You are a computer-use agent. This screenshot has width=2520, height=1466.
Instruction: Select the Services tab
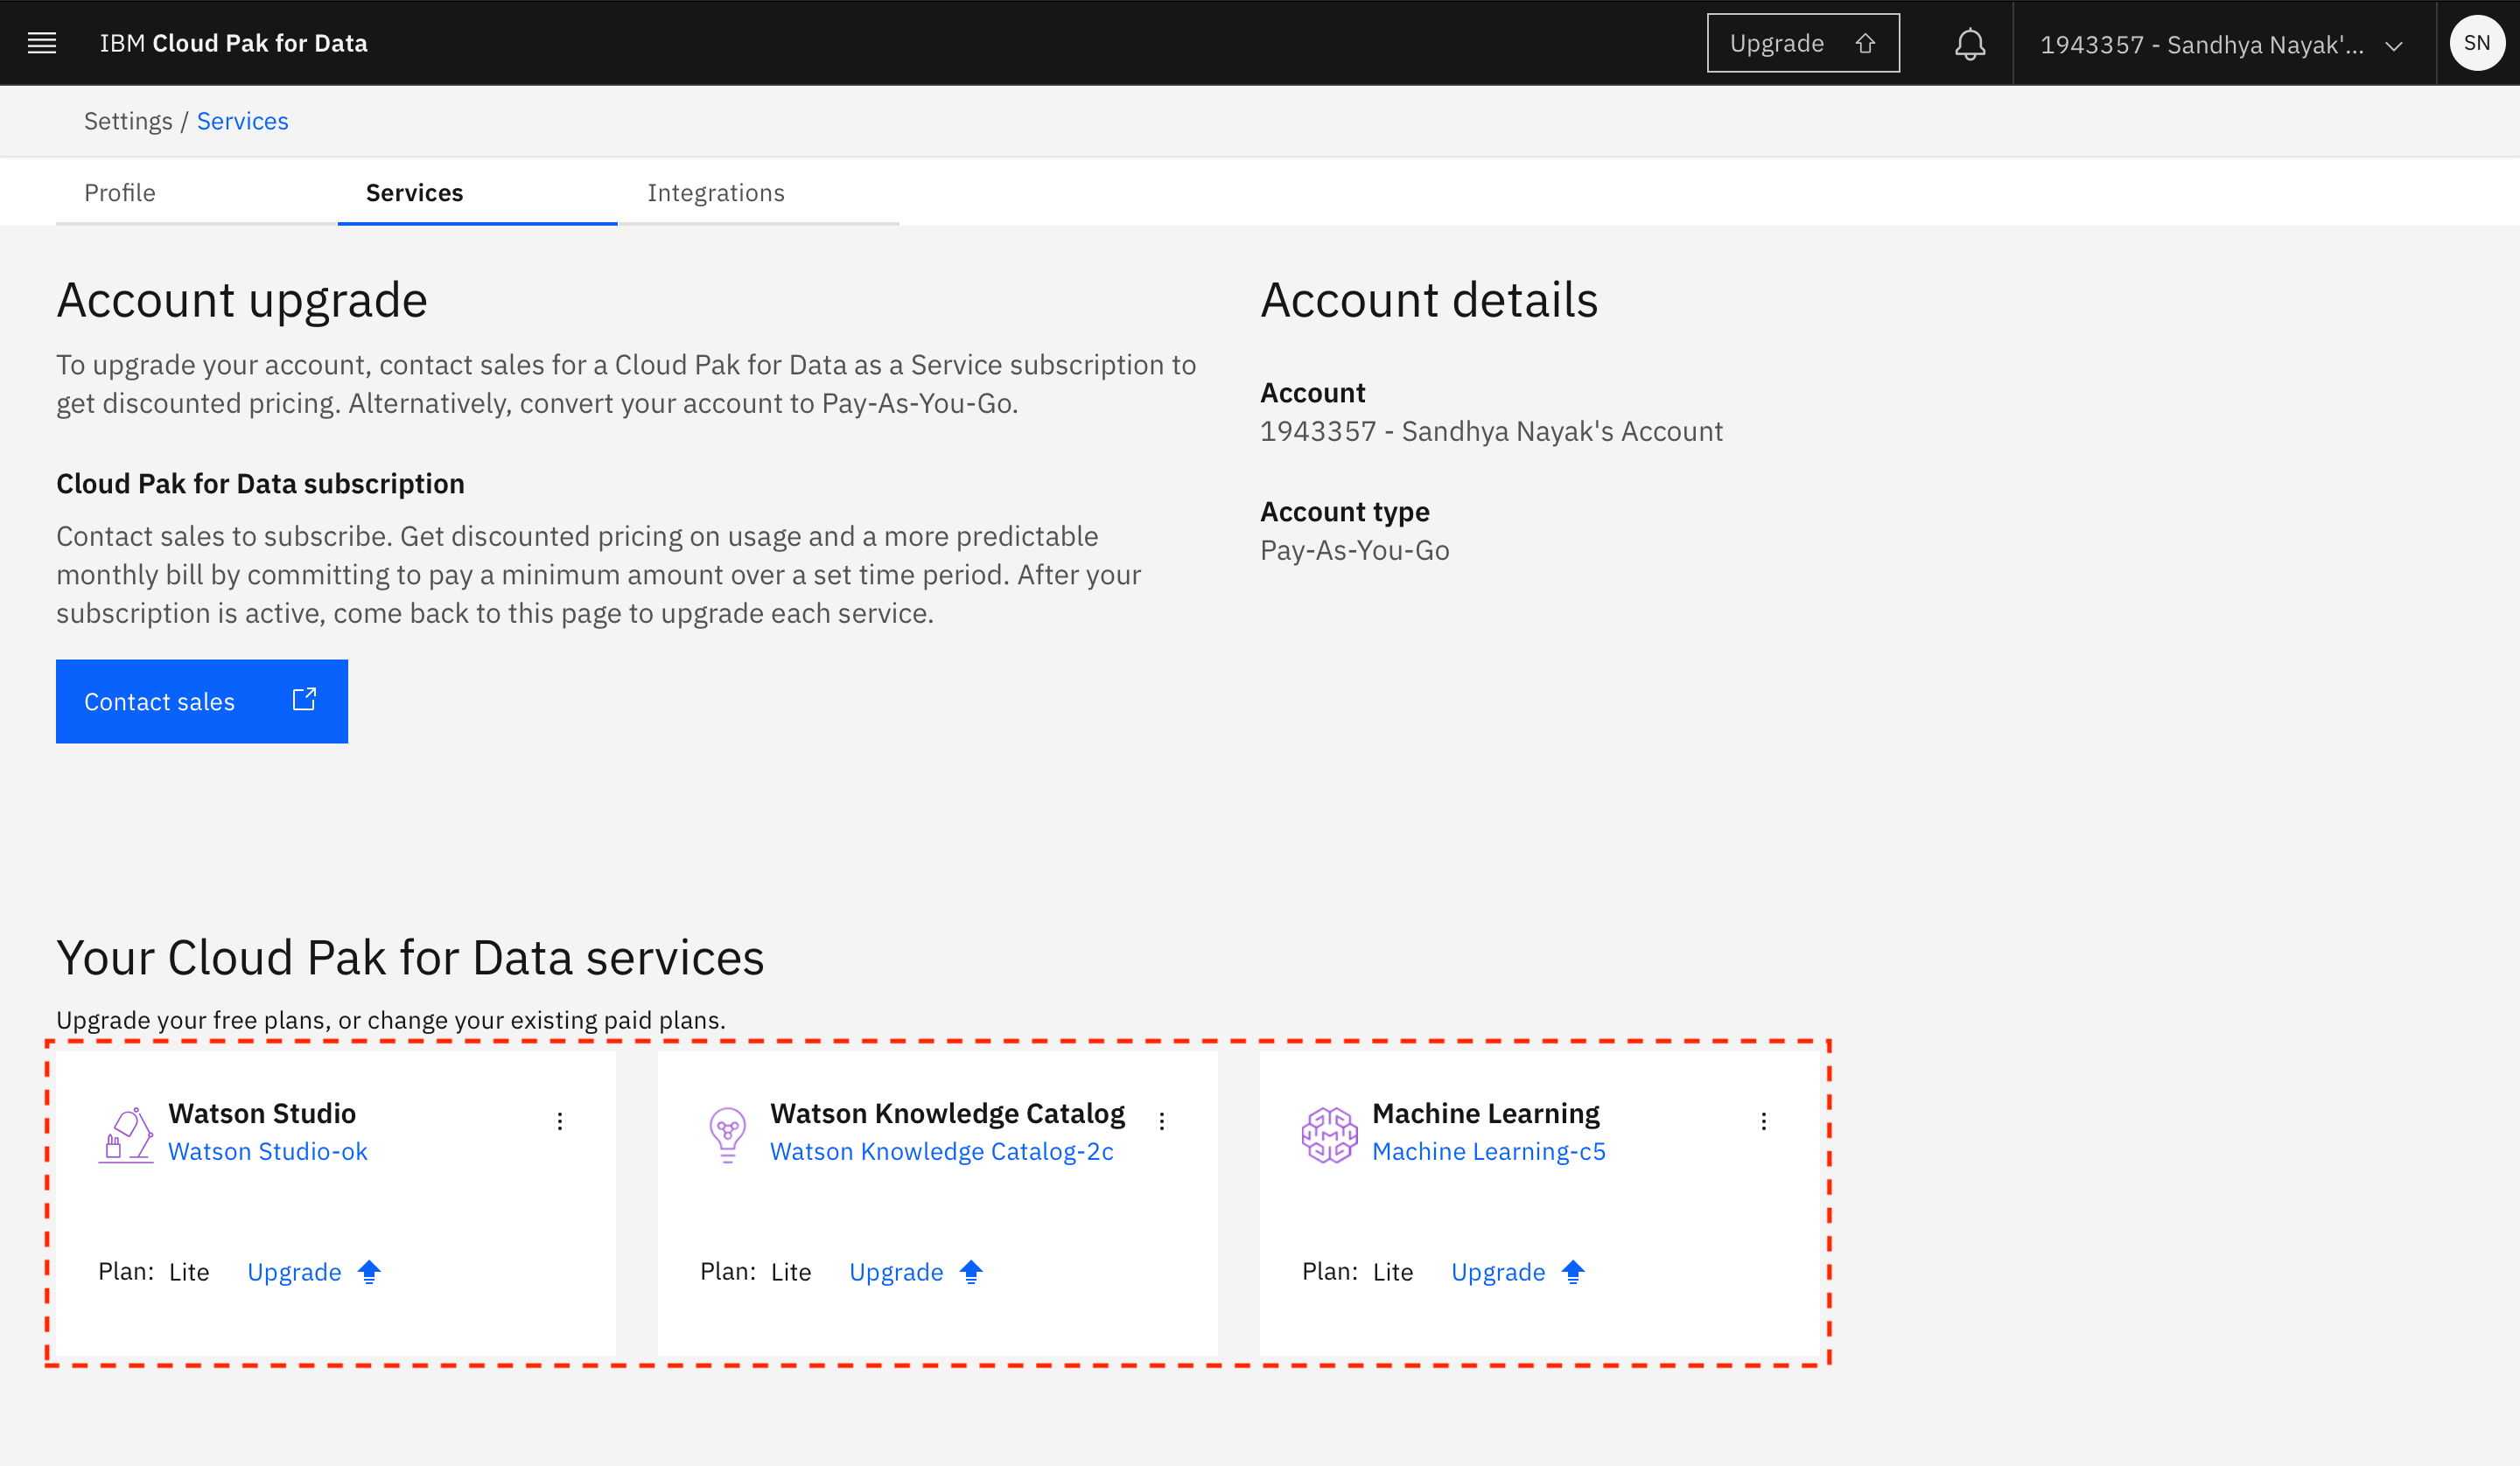(x=414, y=192)
